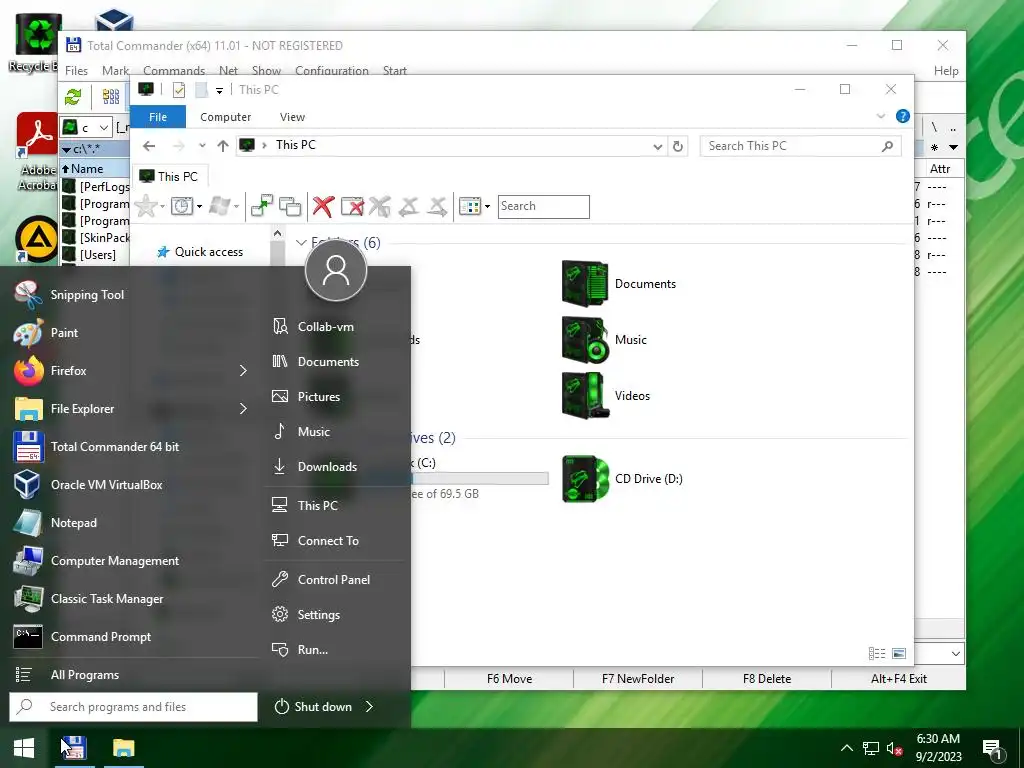Expand the File Explorer jump list arrow
This screenshot has height=768, width=1024.
(x=243, y=408)
